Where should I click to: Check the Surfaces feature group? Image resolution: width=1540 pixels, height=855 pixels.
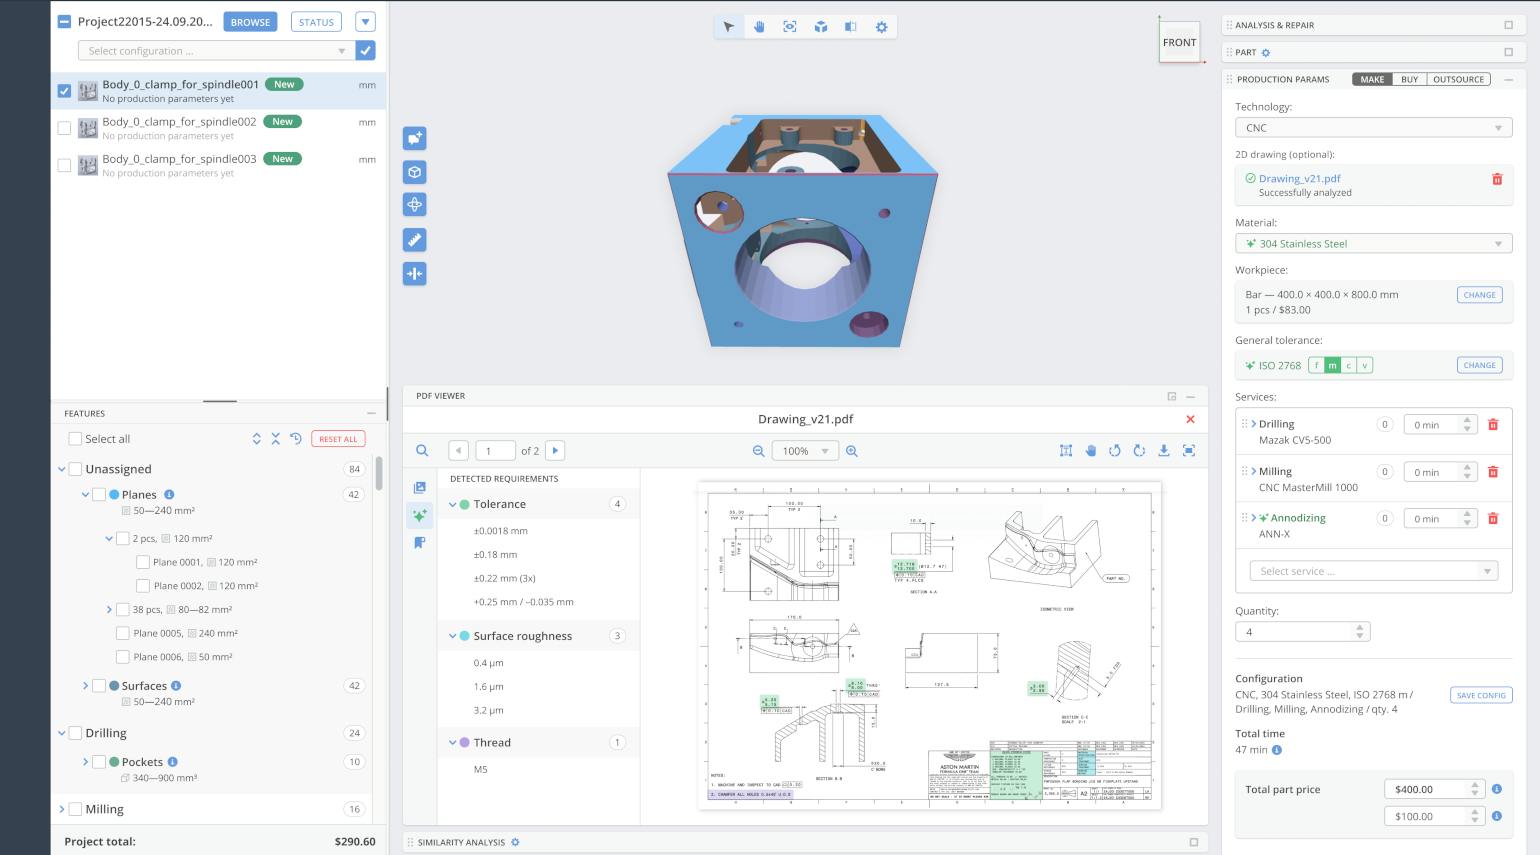coord(99,686)
